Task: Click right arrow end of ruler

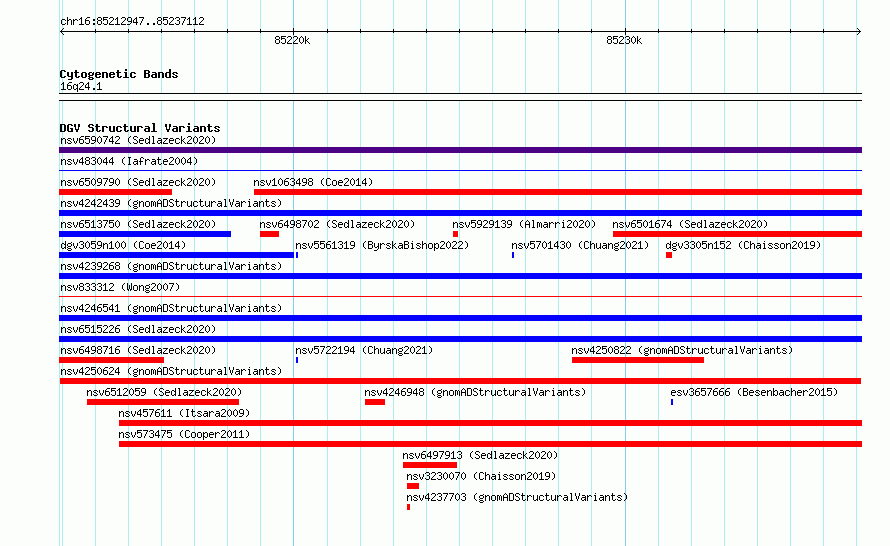Action: [859, 32]
